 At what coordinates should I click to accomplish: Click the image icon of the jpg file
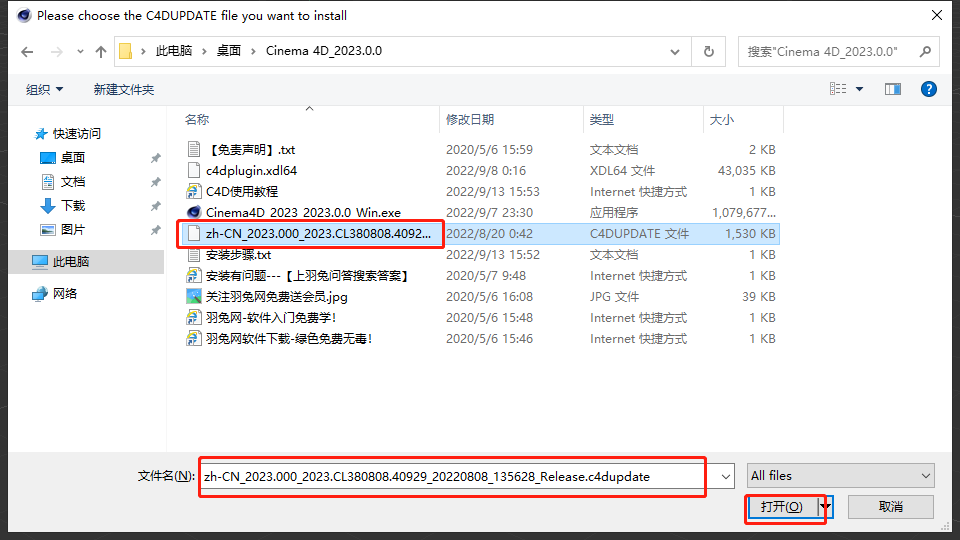pyautogui.click(x=193, y=297)
